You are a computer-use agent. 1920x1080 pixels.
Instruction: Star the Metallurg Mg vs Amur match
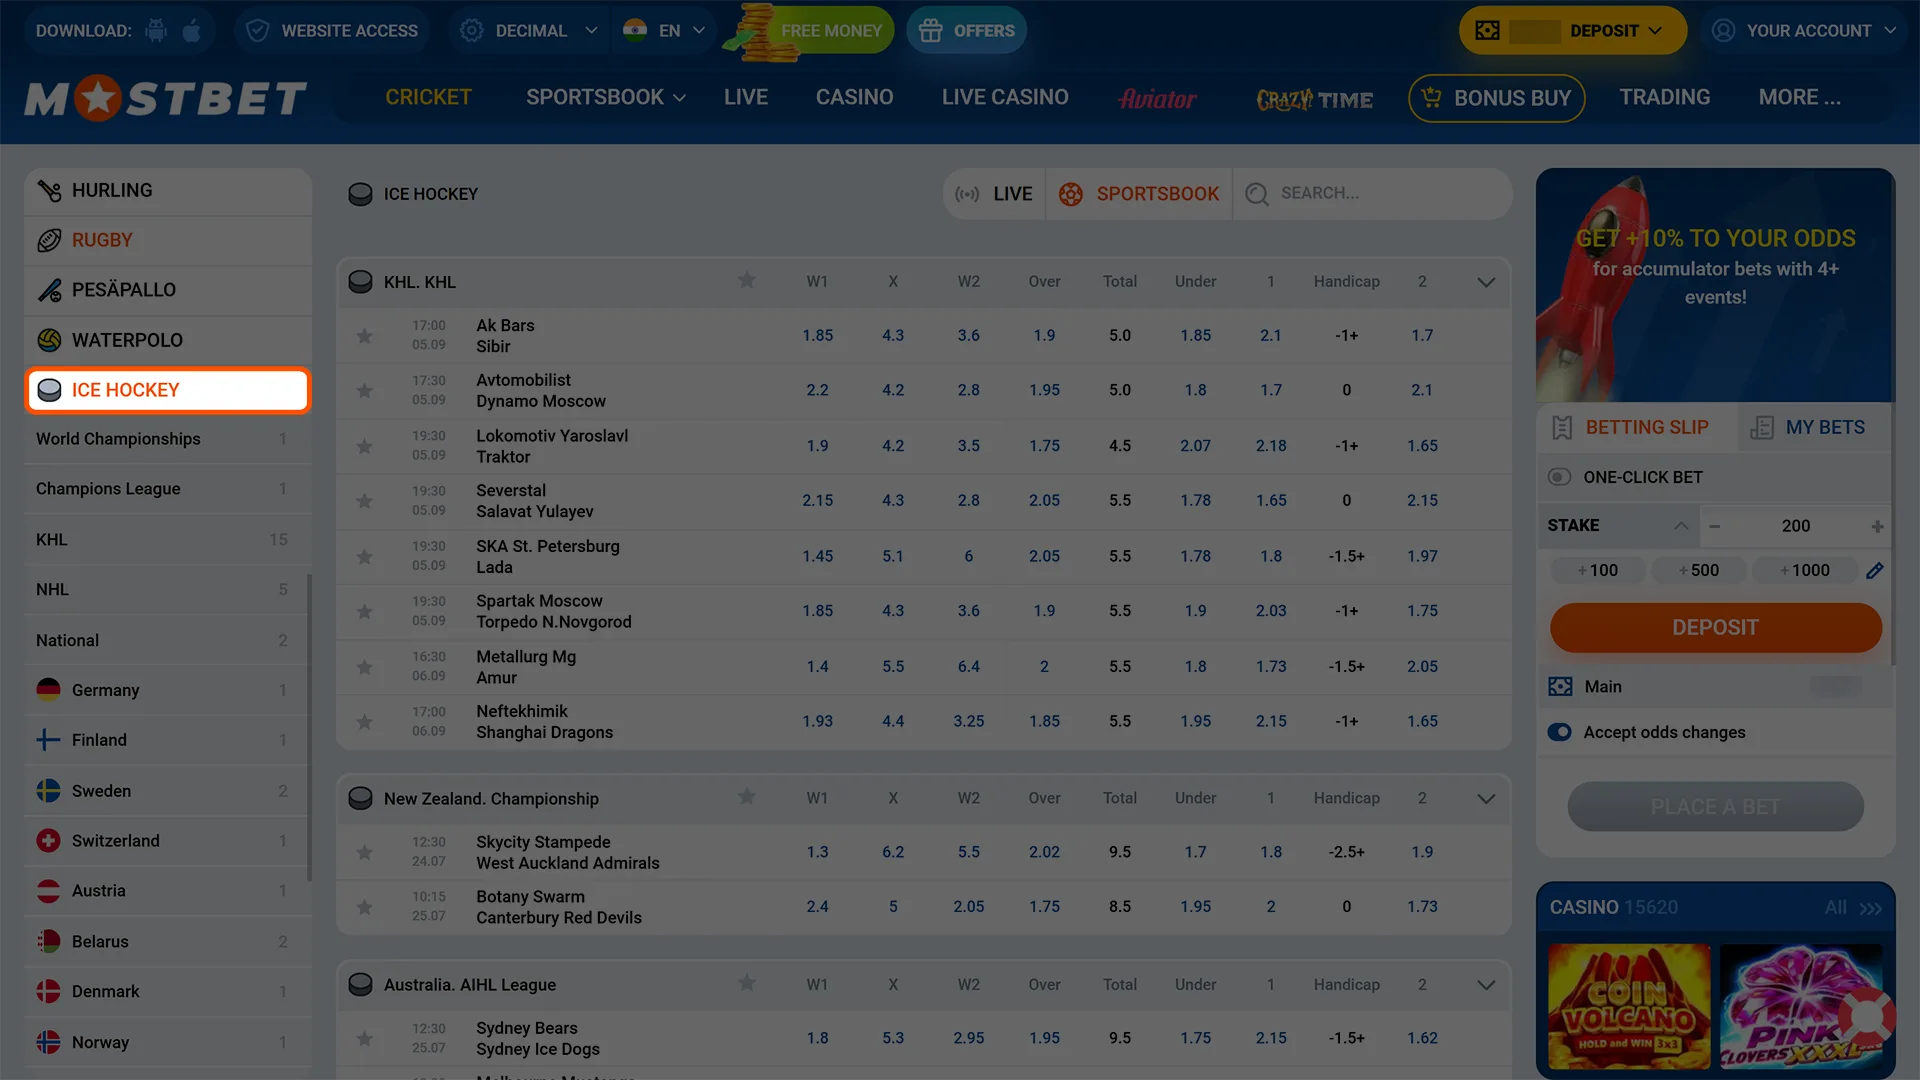(x=365, y=667)
